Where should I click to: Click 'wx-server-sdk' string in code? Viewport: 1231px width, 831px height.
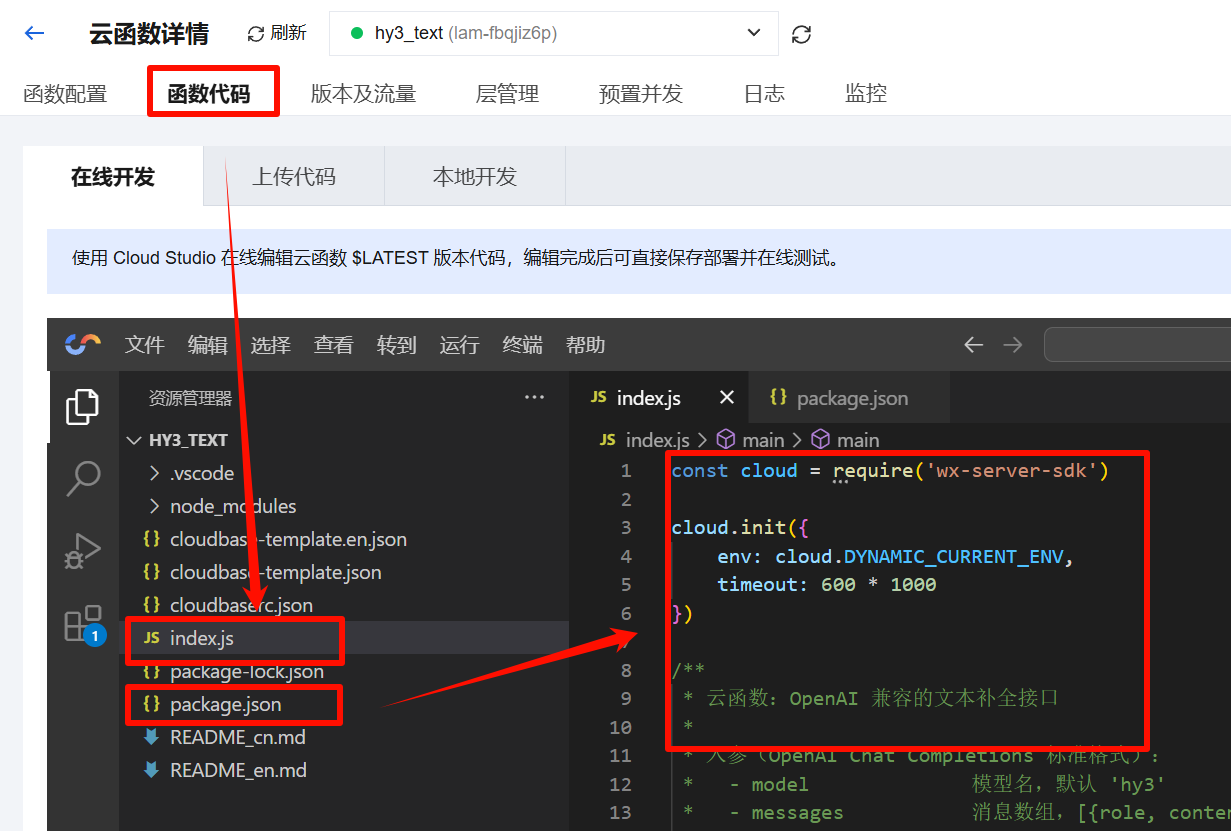click(1013, 471)
